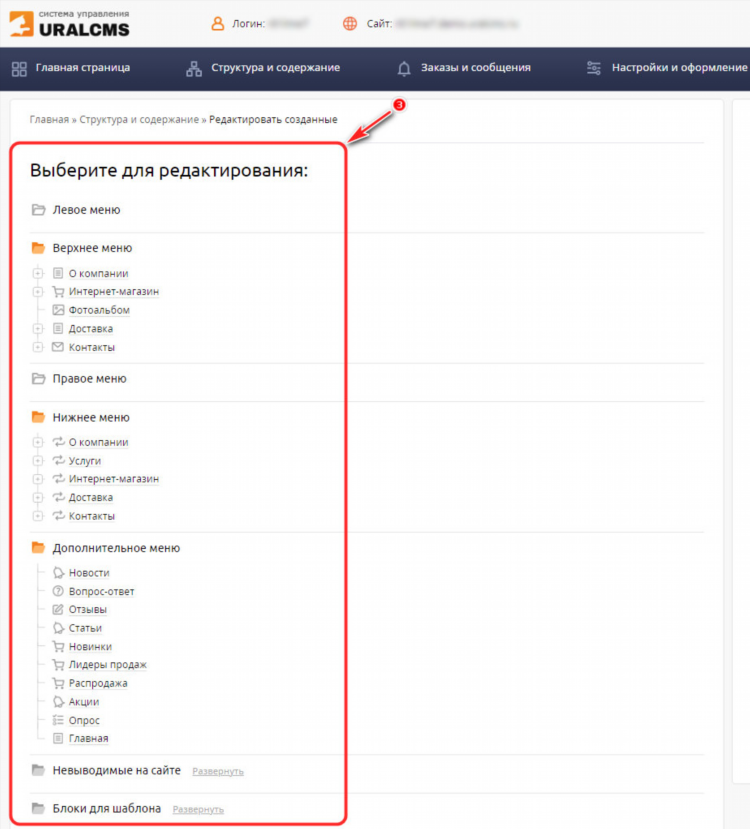Click the cart icon next to Интернет-магазин in Верхнее меню

coord(58,291)
